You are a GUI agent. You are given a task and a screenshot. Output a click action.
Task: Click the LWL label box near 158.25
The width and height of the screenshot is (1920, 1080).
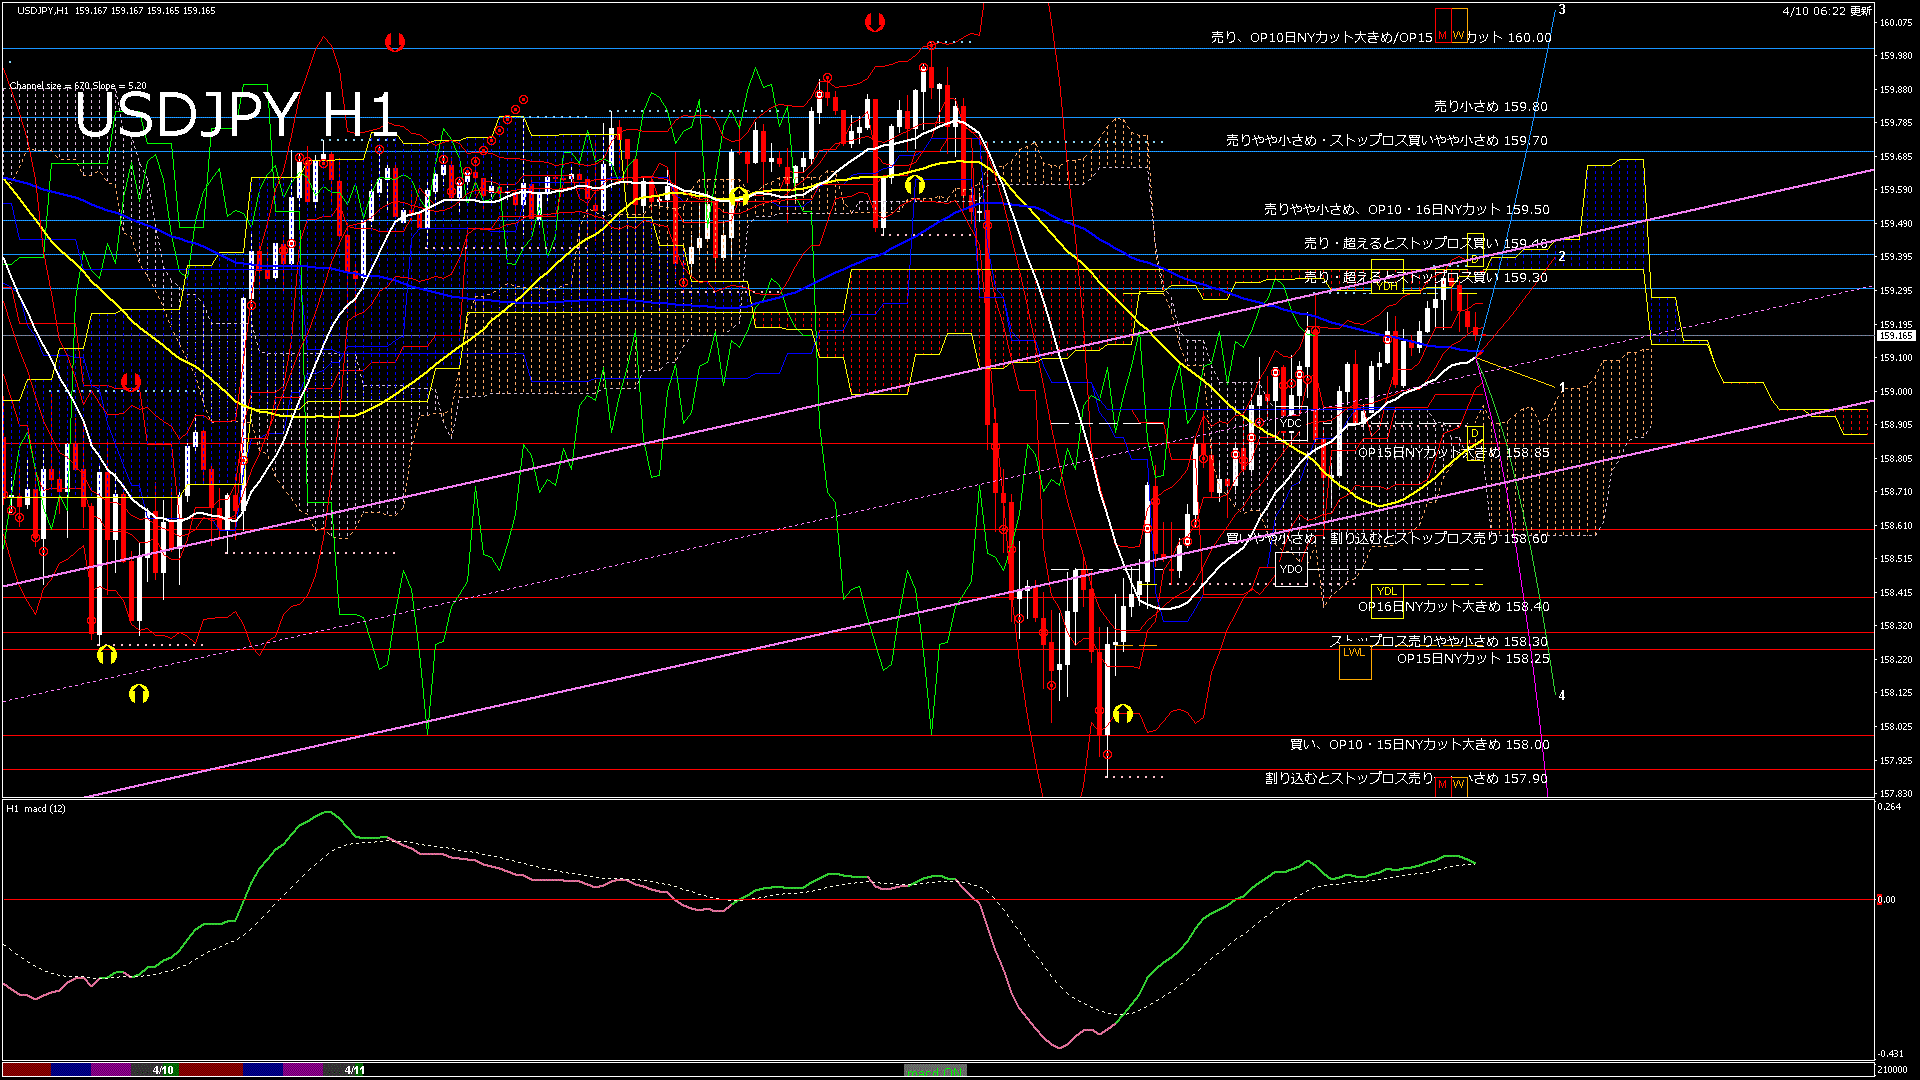pyautogui.click(x=1354, y=652)
